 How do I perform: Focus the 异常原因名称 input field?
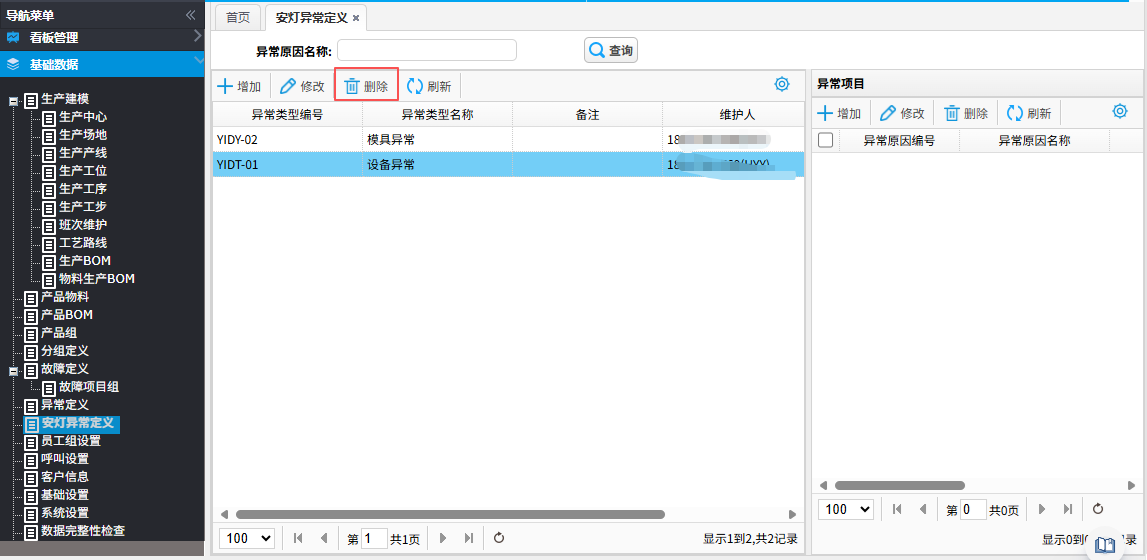pyautogui.click(x=427, y=50)
